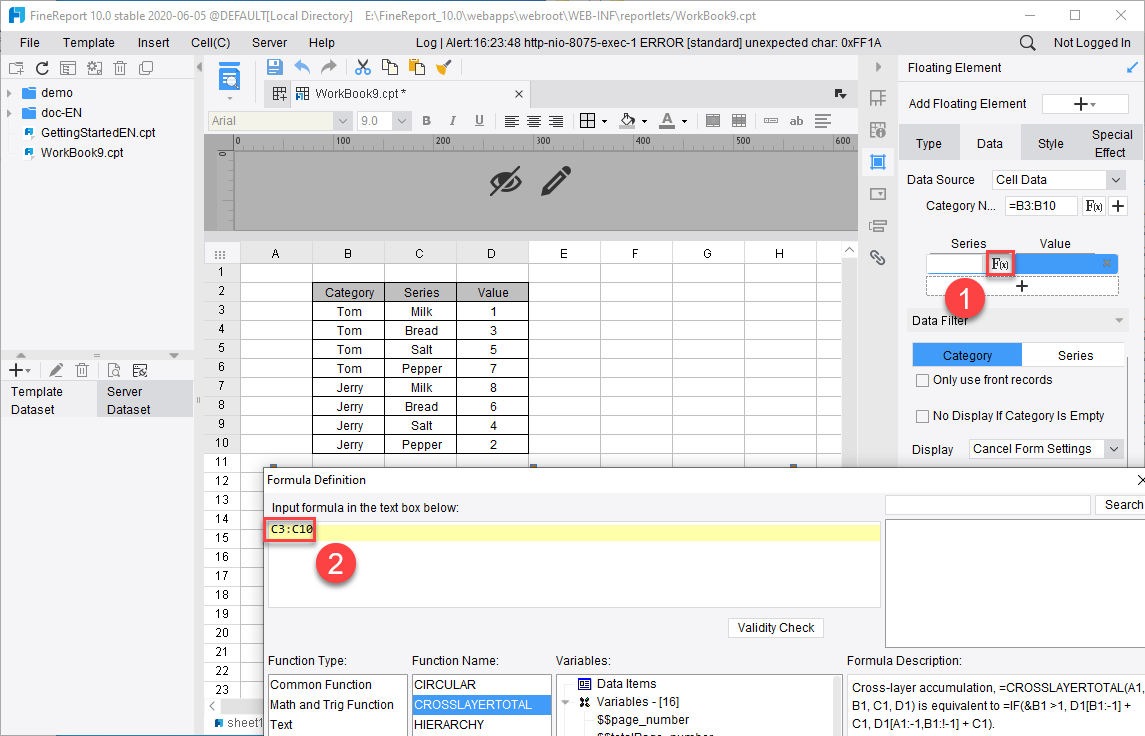The width and height of the screenshot is (1145, 736).
Task: Collapse the Data Filter section
Action: (1119, 321)
